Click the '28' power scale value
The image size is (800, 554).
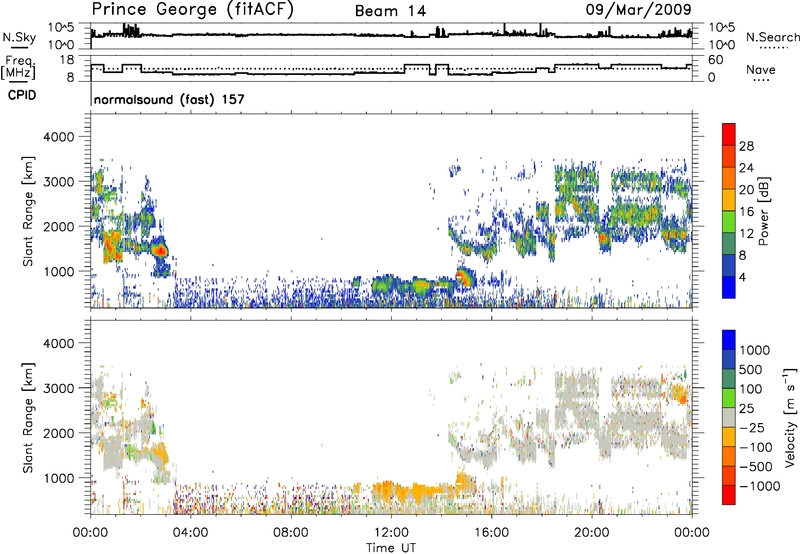(x=746, y=146)
